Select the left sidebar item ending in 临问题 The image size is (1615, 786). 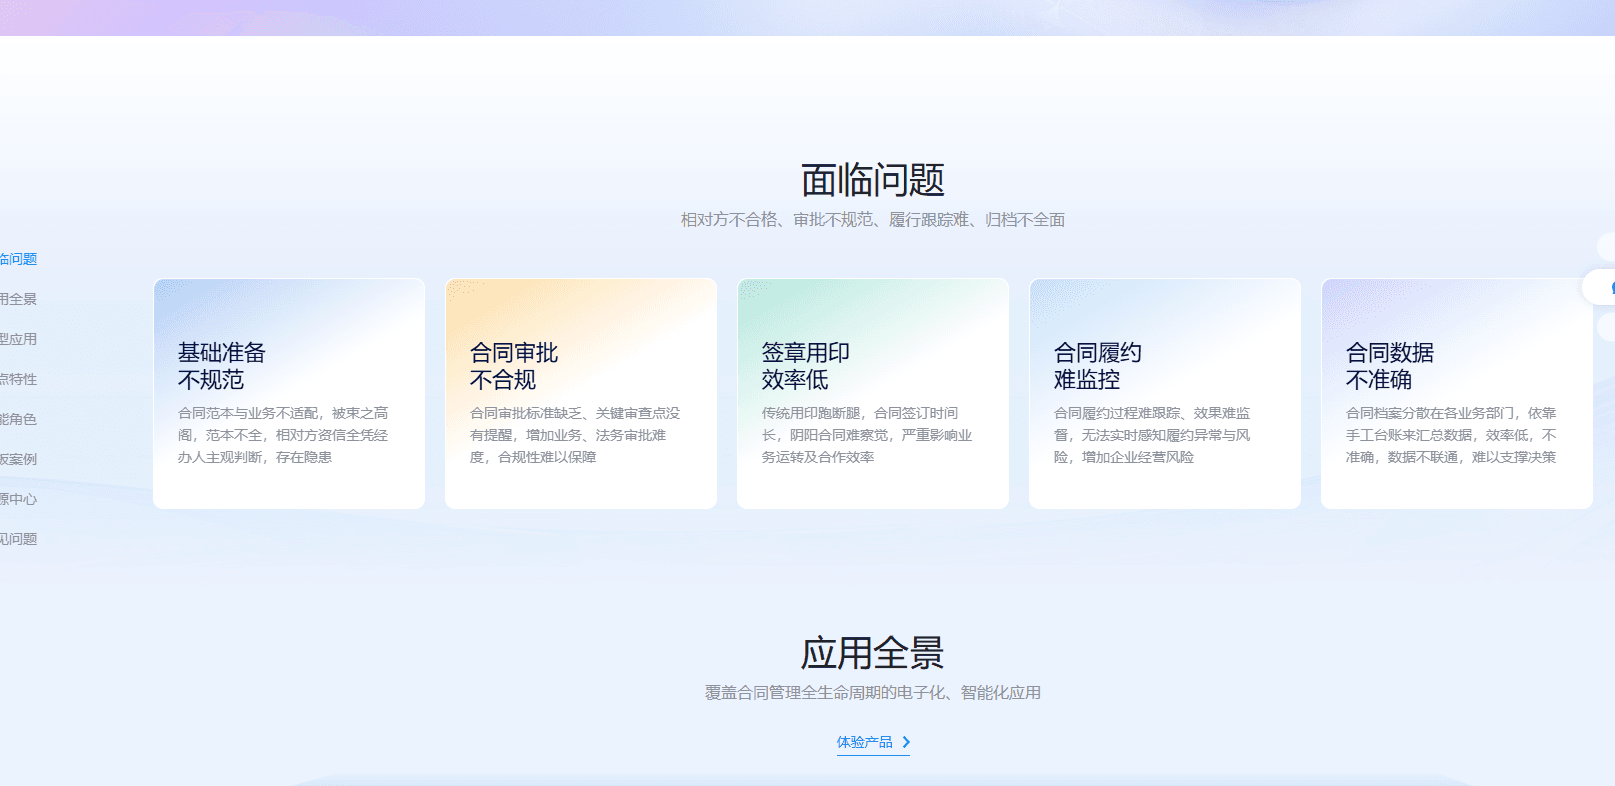18,259
